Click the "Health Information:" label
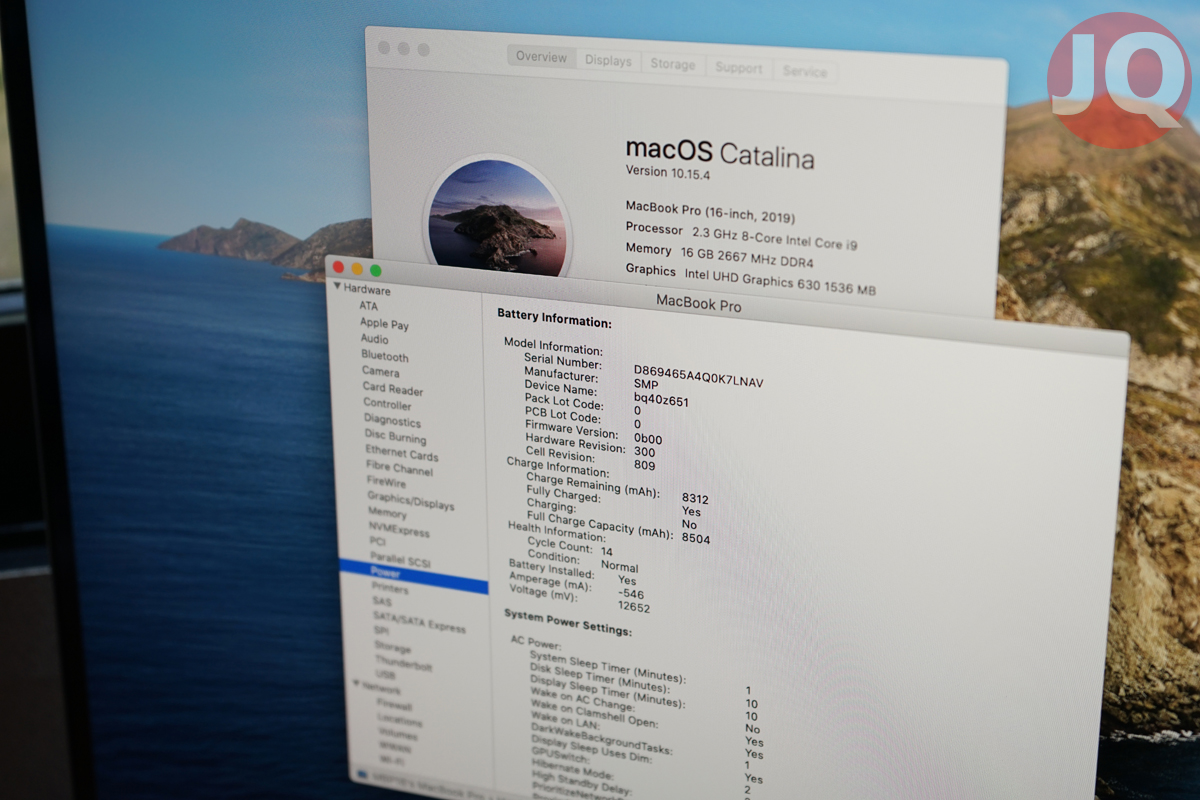Screen dimensions: 1200x800 tap(557, 532)
